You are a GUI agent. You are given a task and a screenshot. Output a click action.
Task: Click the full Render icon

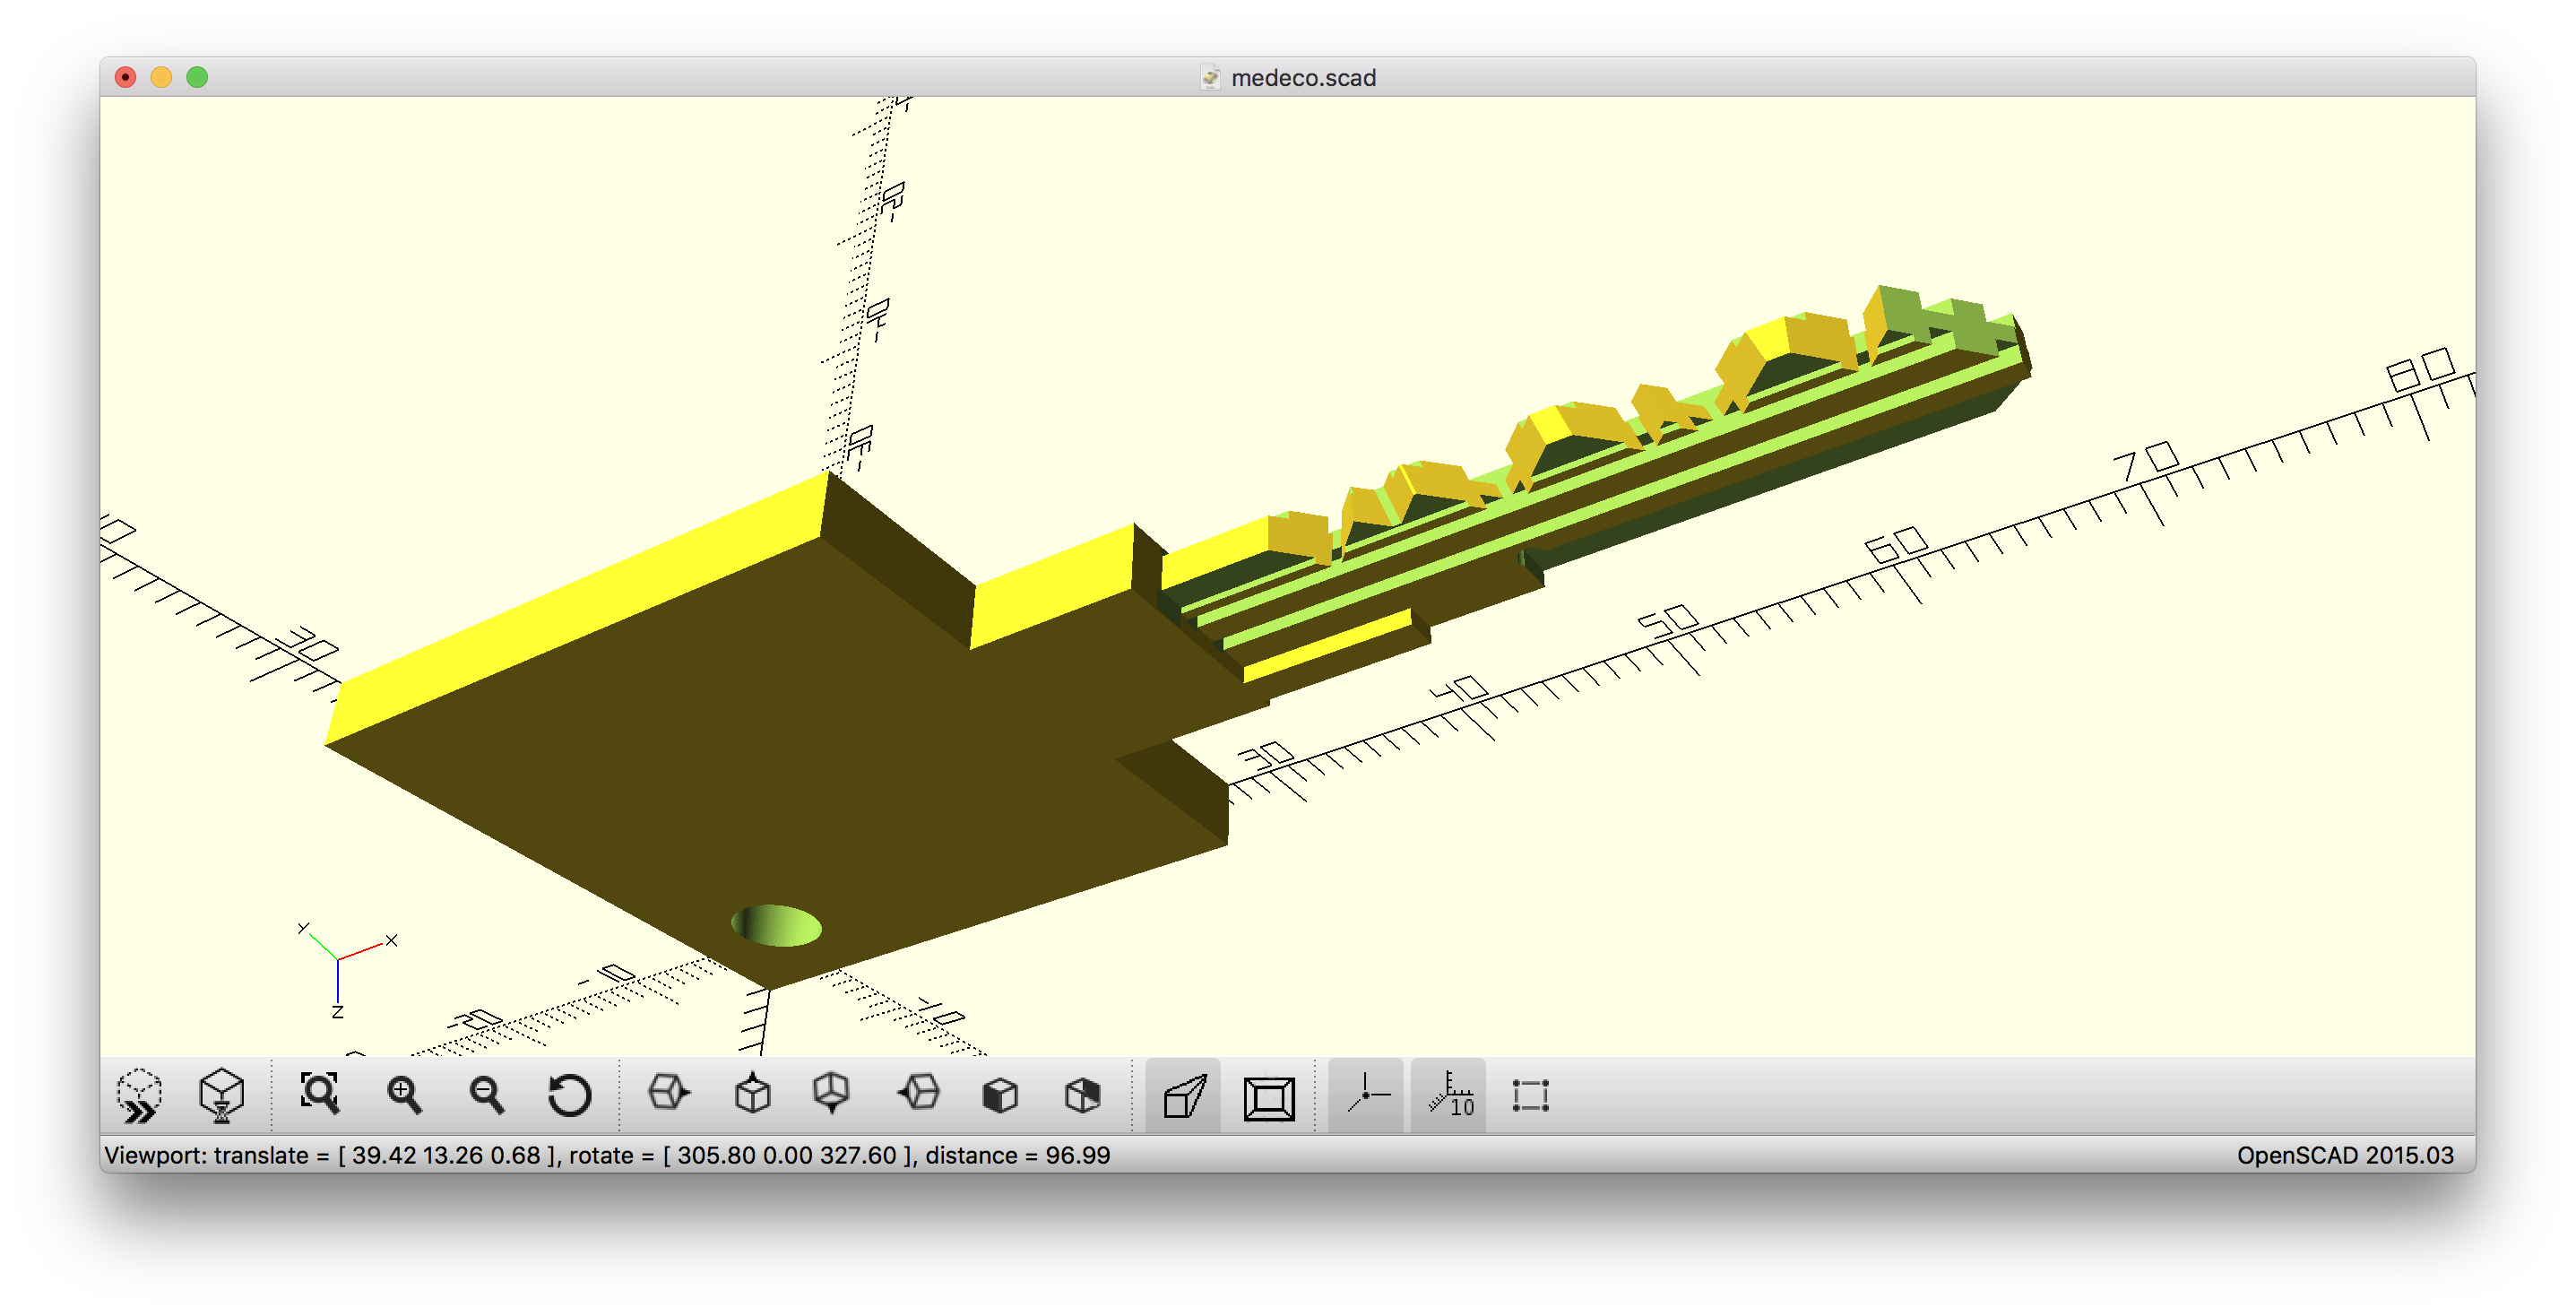point(221,1096)
